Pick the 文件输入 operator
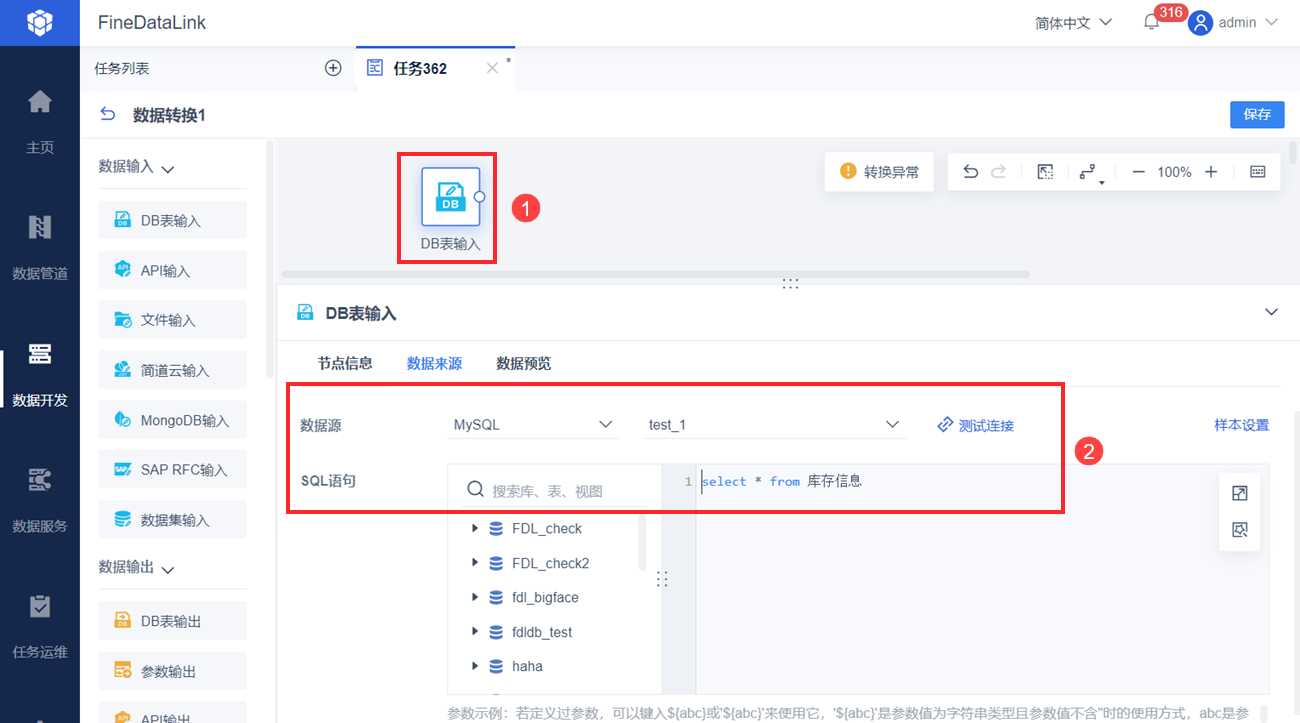This screenshot has width=1300, height=723. click(172, 320)
